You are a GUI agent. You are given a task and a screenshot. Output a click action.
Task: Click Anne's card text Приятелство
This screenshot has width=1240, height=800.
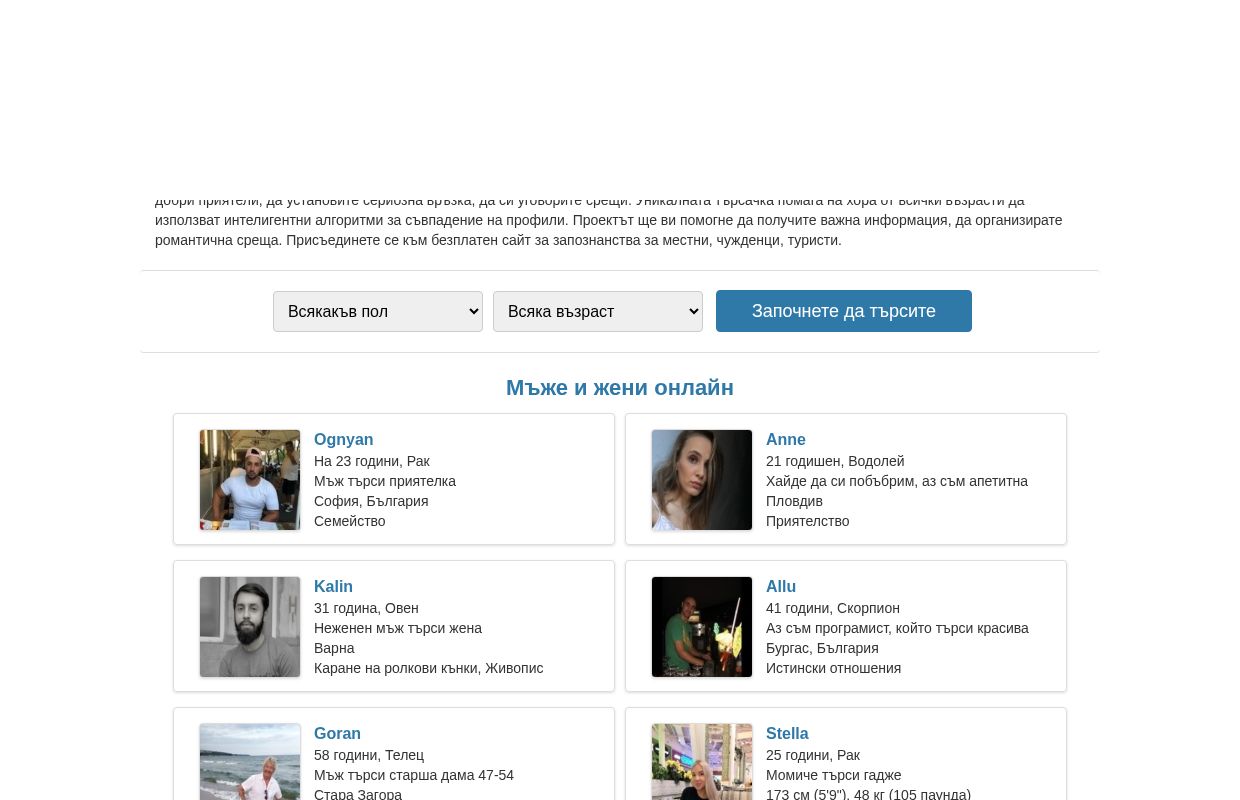(807, 521)
